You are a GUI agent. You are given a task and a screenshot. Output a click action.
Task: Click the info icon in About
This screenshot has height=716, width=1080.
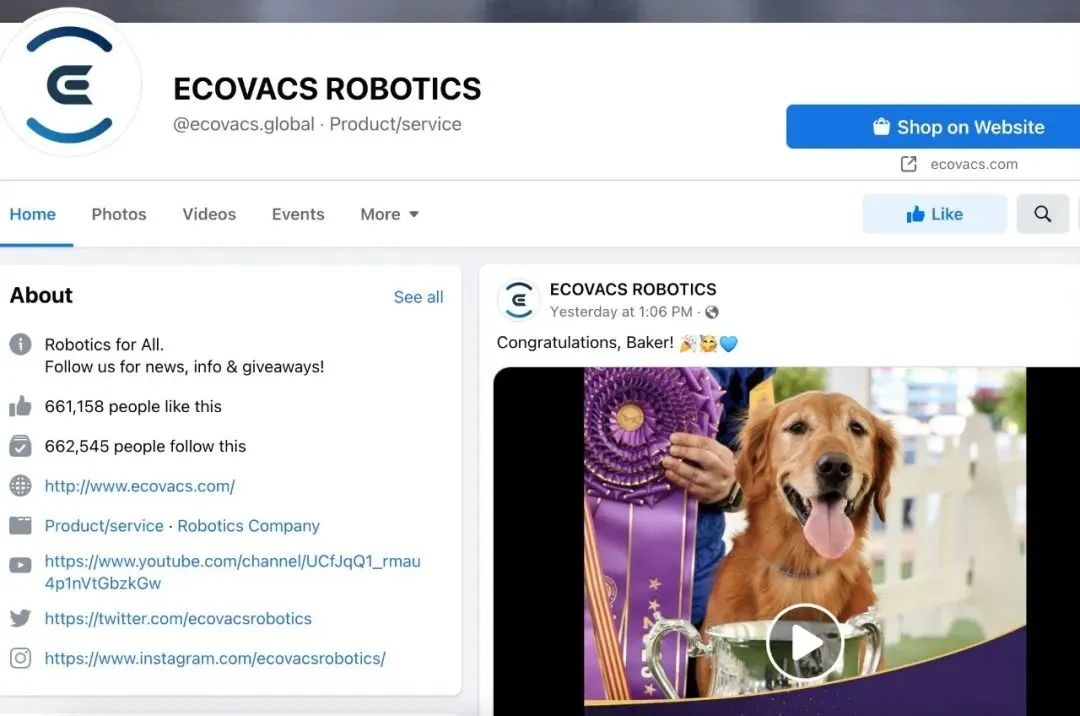click(20, 344)
